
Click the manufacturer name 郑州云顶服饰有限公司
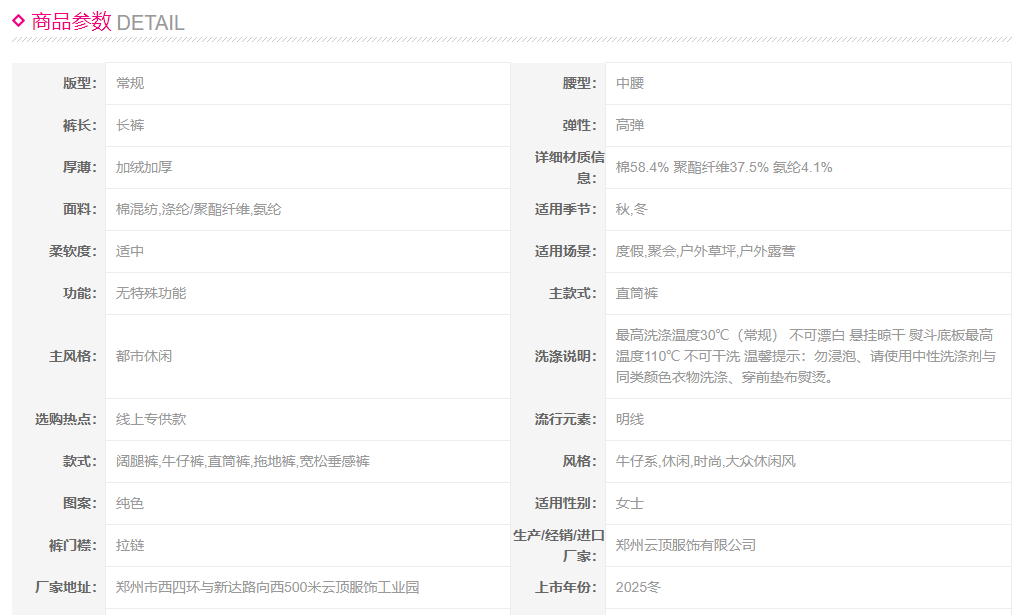point(686,545)
